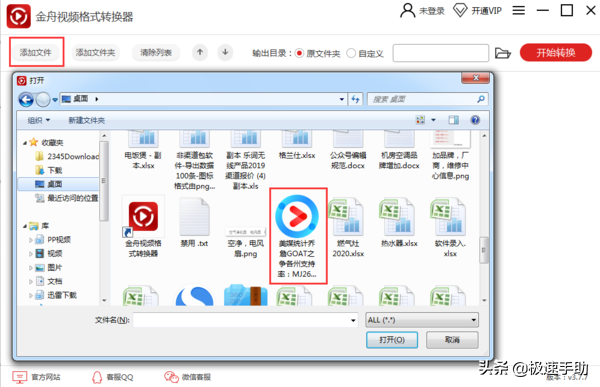
Task: Select the 电饭煲 - 副本.xlsx file
Action: coord(143,150)
